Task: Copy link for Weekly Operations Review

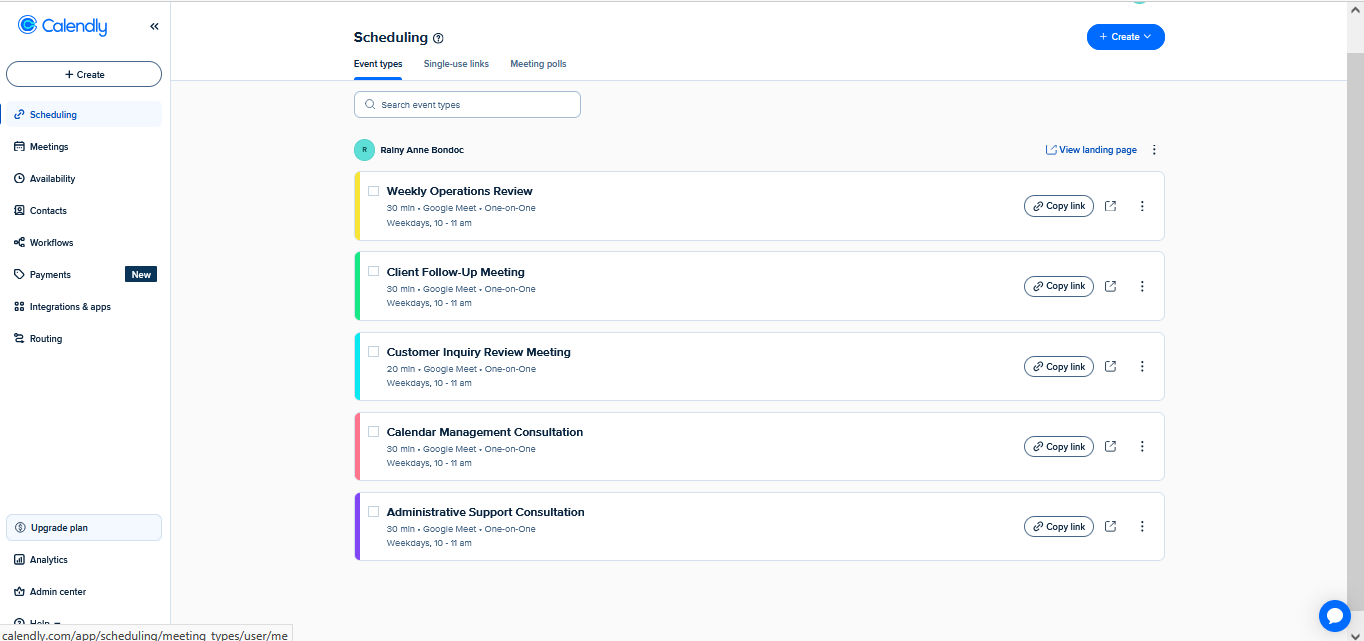Action: tap(1059, 206)
